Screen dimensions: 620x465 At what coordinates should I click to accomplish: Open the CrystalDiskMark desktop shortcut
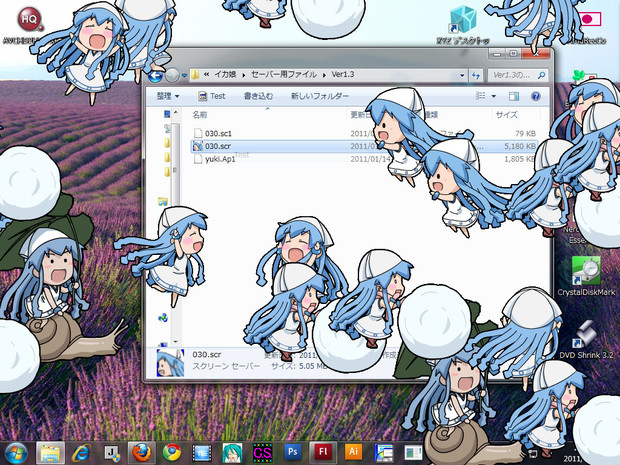586,277
